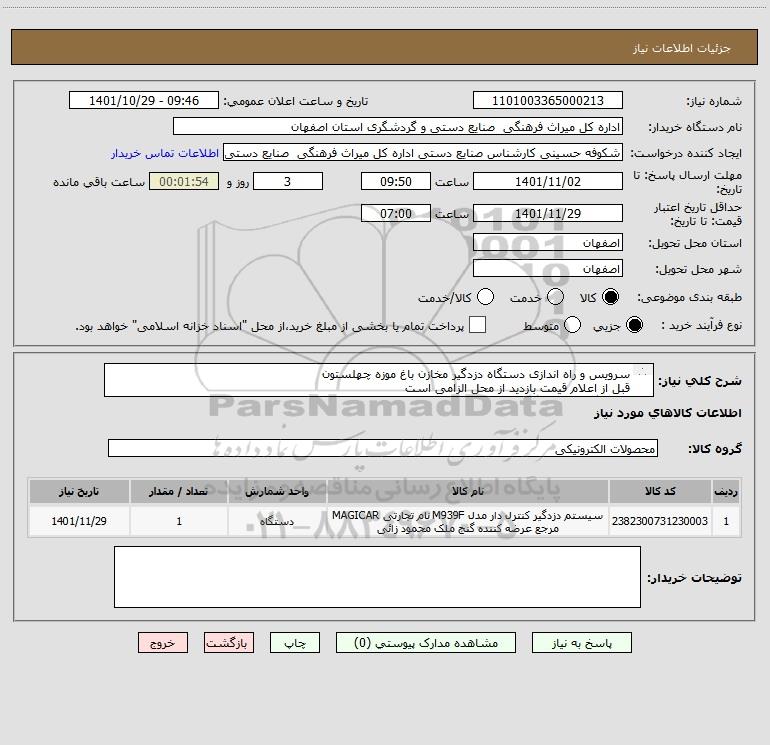Screen dimensions: 770x745
Task: Click the دستگاه unit cell
Action: tap(277, 521)
